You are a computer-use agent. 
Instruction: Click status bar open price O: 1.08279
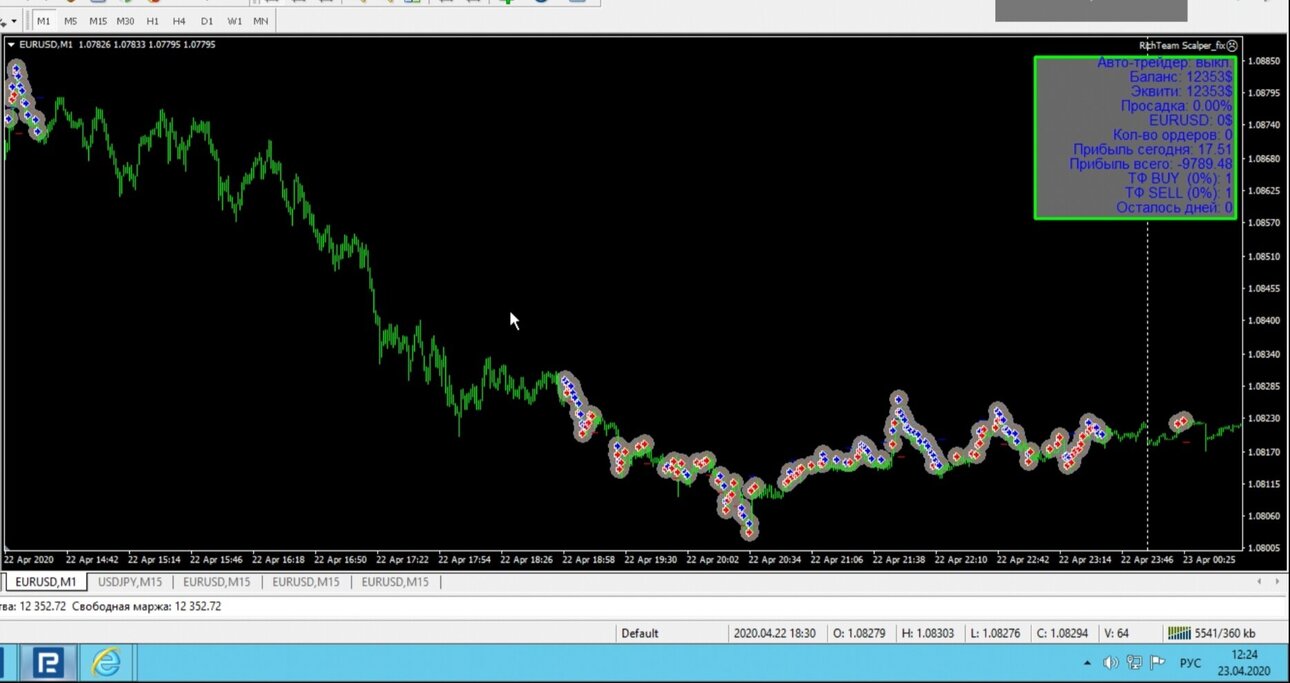[x=859, y=633]
